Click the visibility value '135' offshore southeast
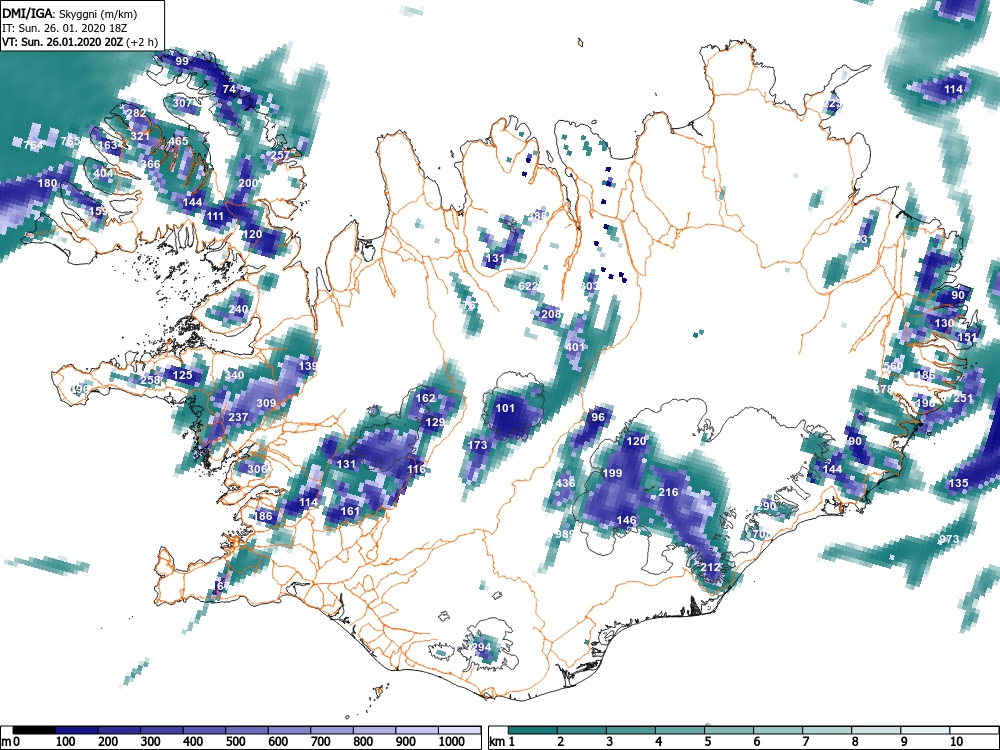 [958, 483]
